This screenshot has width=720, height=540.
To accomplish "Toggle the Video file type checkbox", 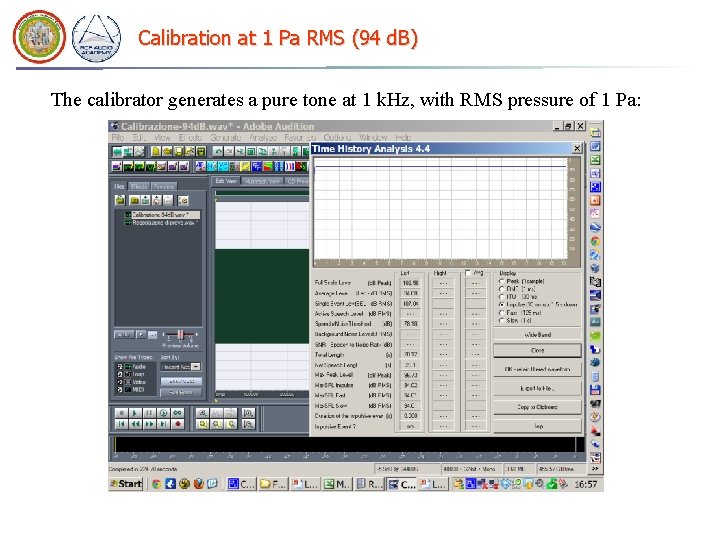I will [120, 382].
